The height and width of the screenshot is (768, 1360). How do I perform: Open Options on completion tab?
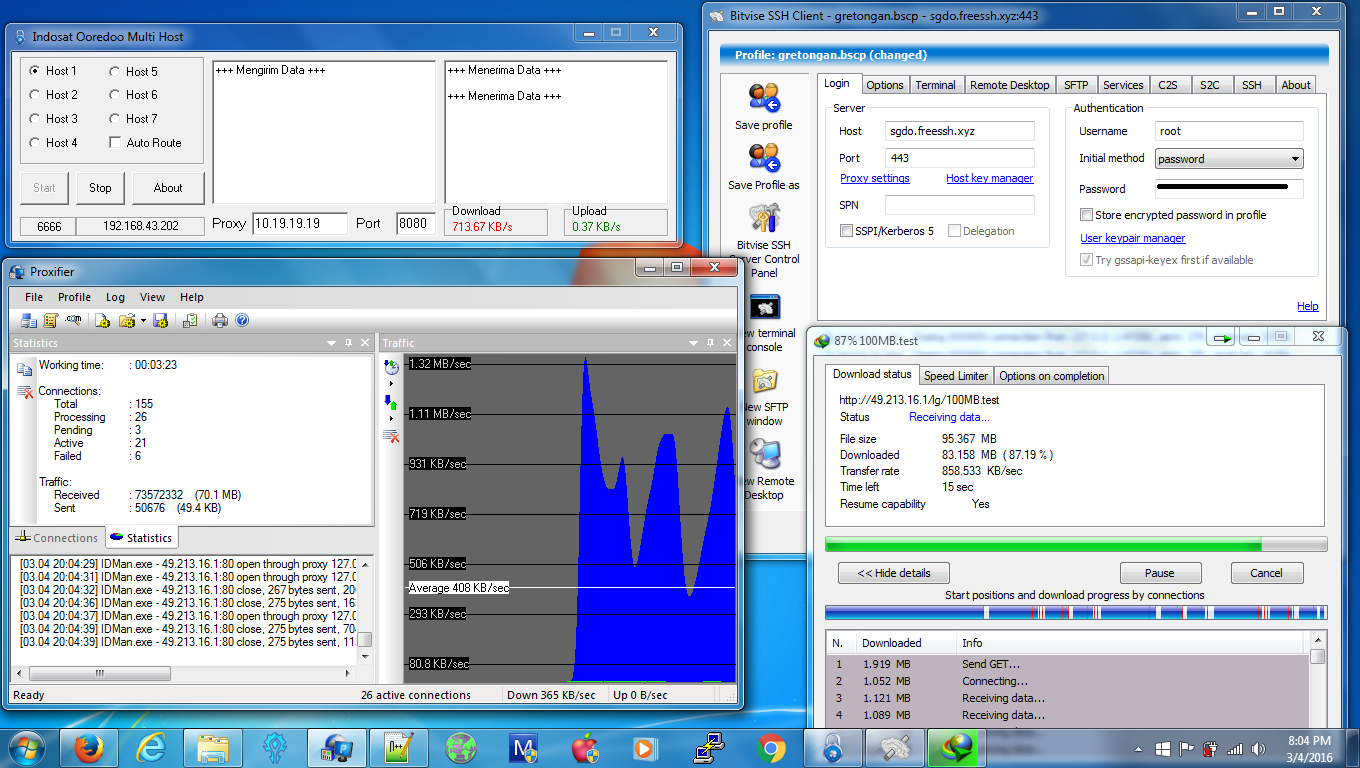[1052, 376]
